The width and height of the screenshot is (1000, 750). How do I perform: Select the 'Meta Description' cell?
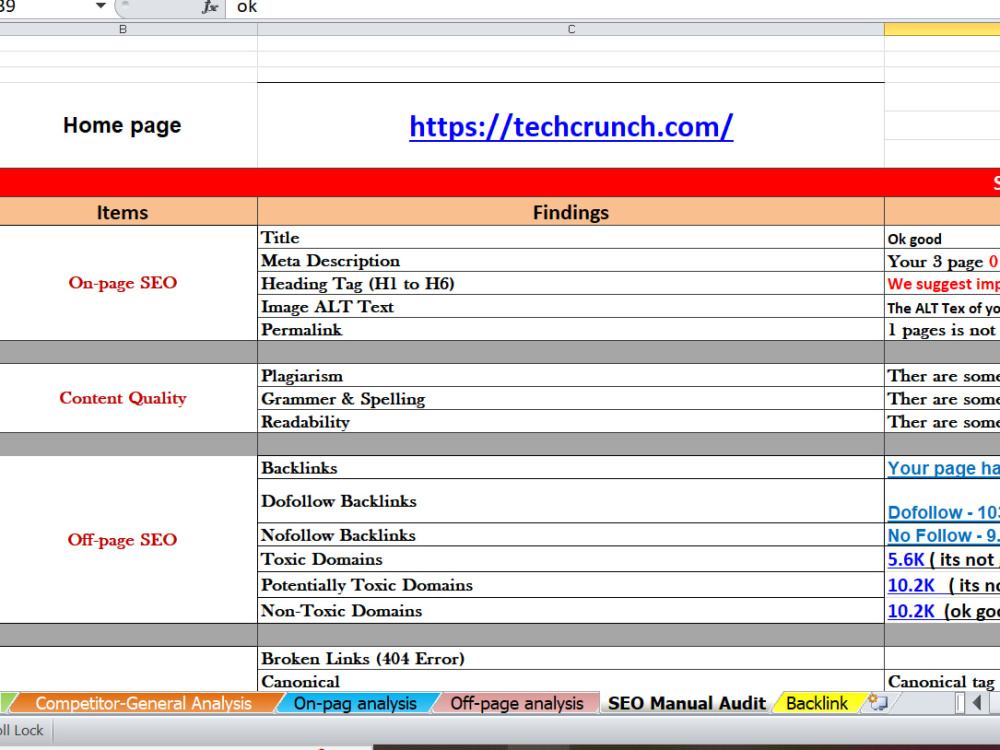[x=571, y=260]
